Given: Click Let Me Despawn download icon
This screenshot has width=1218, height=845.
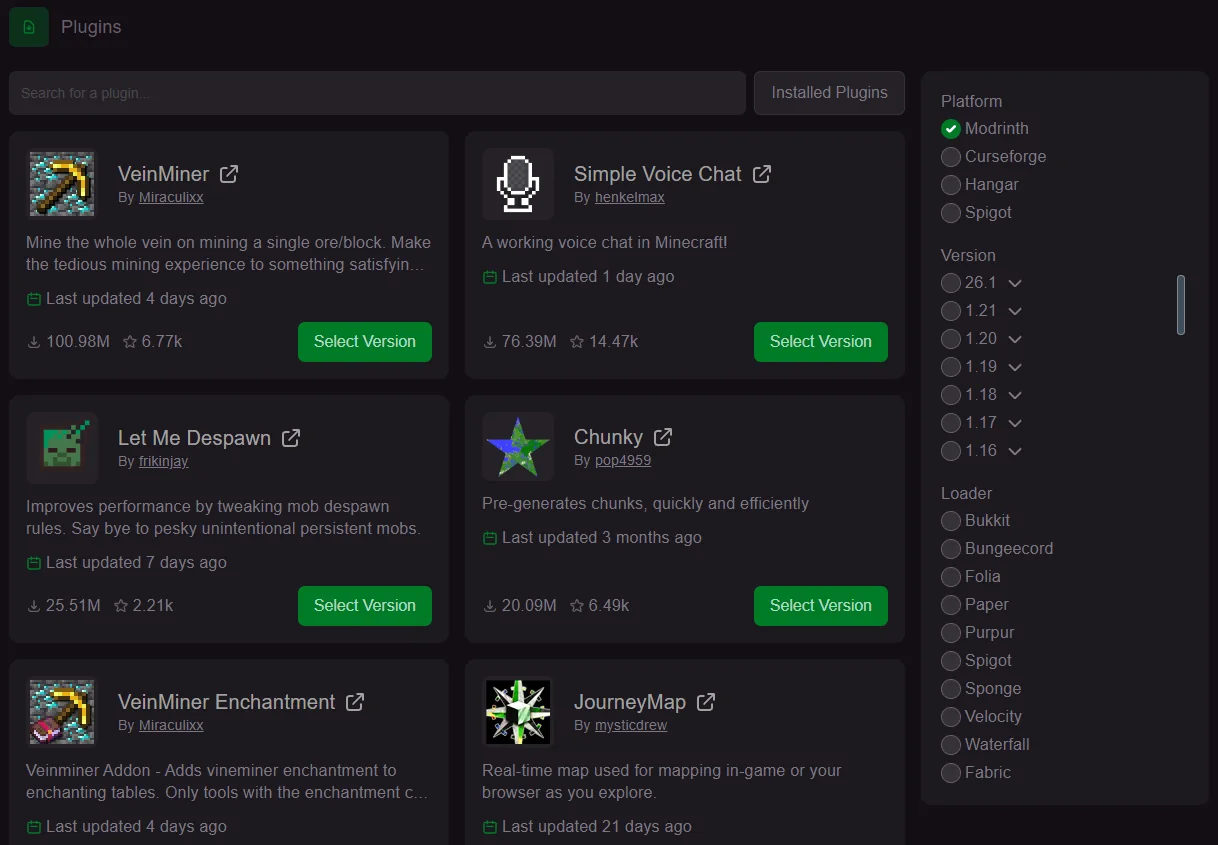Looking at the screenshot, I should pos(34,606).
